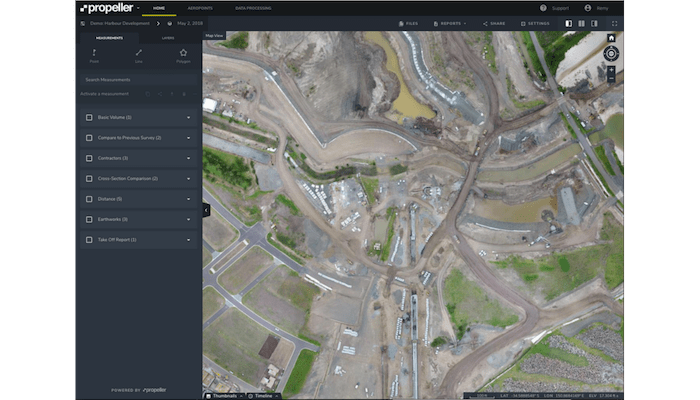The width and height of the screenshot is (700, 400).
Task: Check the Cross-Section Comparison checkbox
Action: click(89, 179)
